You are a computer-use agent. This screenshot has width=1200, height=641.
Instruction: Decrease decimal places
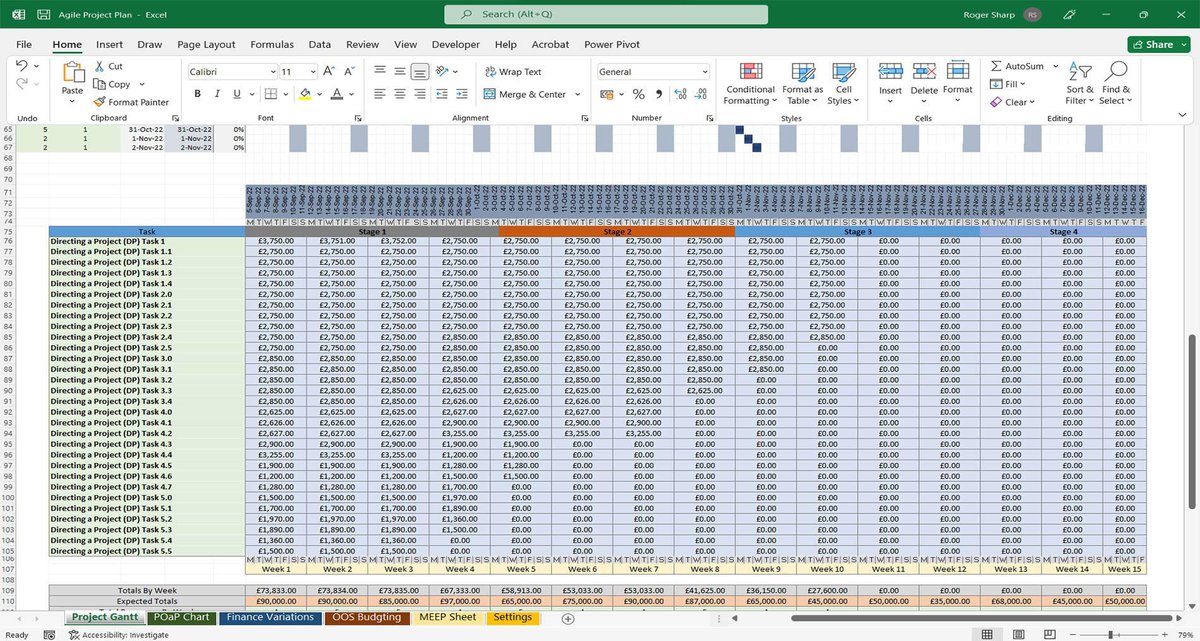tap(701, 94)
